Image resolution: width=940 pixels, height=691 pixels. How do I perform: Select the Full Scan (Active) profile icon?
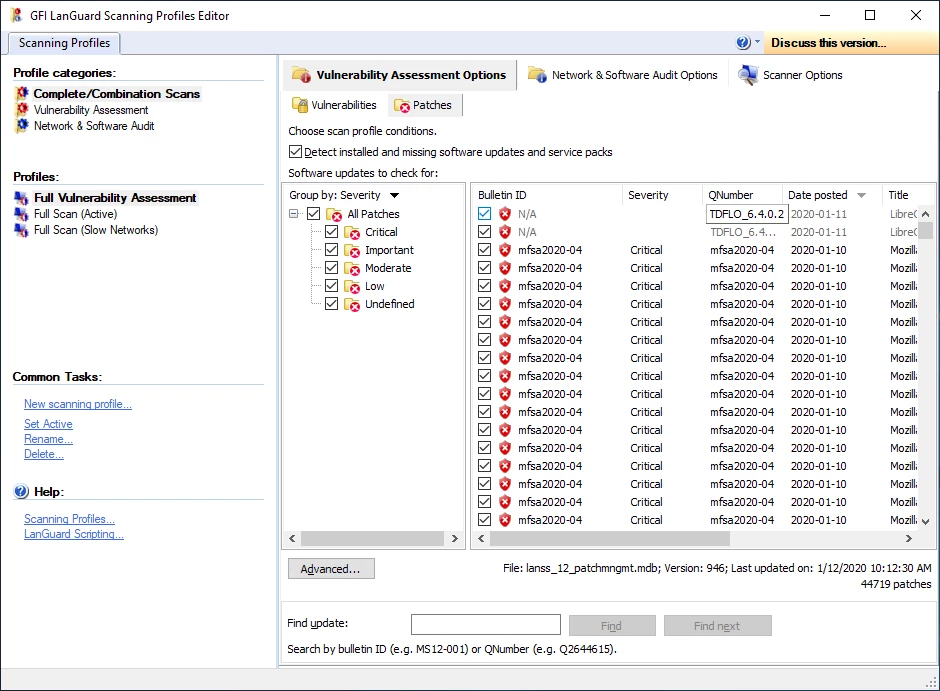[x=22, y=213]
